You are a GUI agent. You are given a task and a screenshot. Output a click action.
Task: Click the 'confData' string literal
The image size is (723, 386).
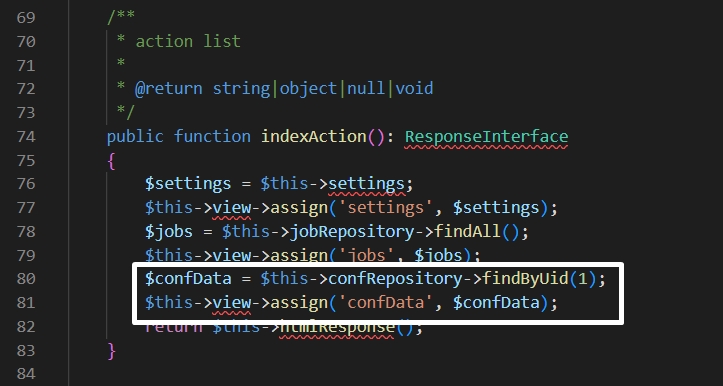click(385, 303)
